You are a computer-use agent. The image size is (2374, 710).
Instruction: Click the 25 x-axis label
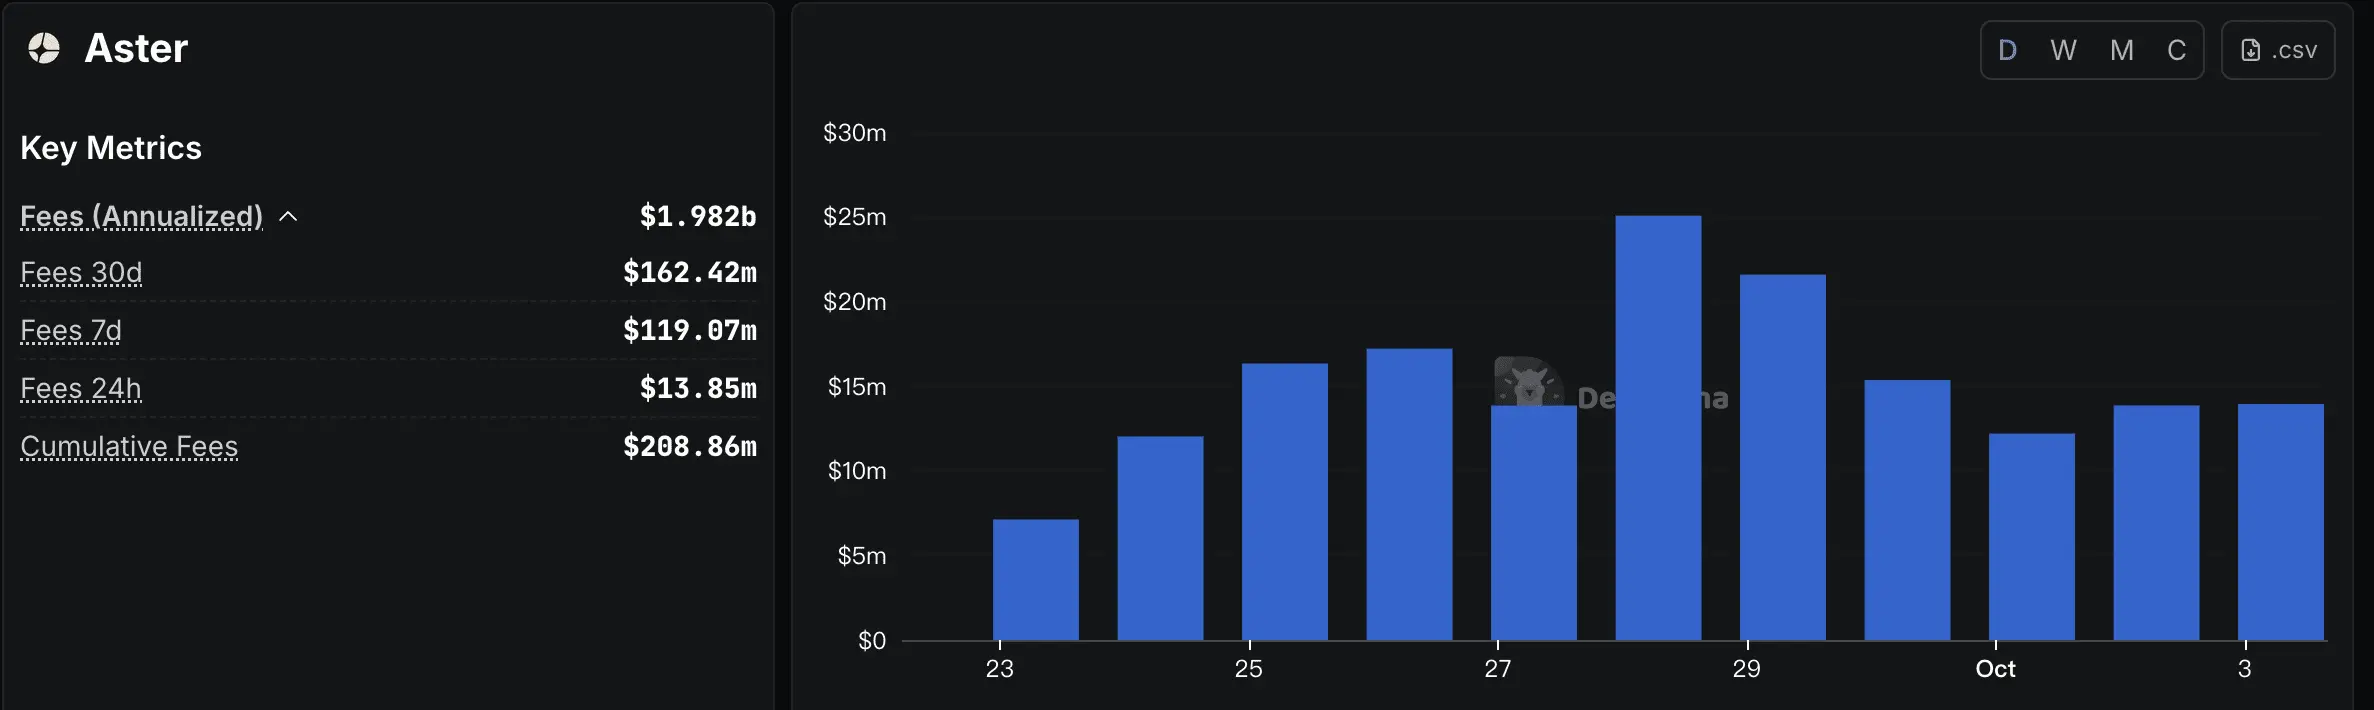[x=1248, y=669]
